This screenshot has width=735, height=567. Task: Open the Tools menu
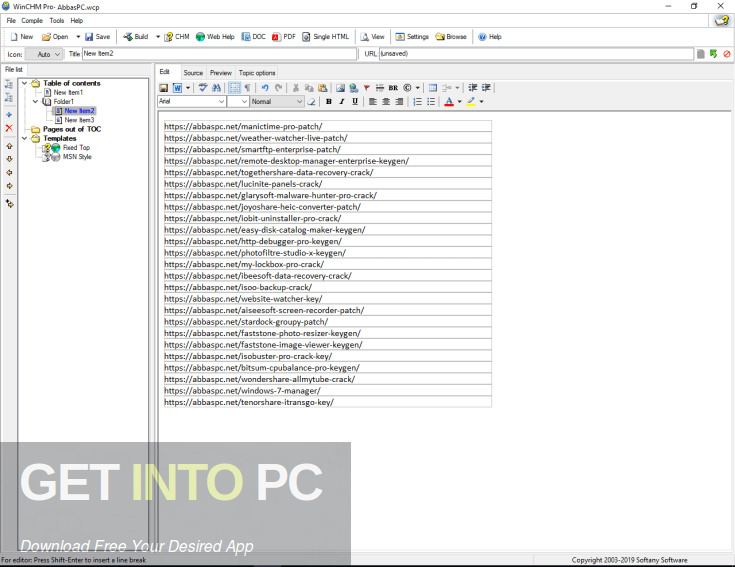coord(57,21)
